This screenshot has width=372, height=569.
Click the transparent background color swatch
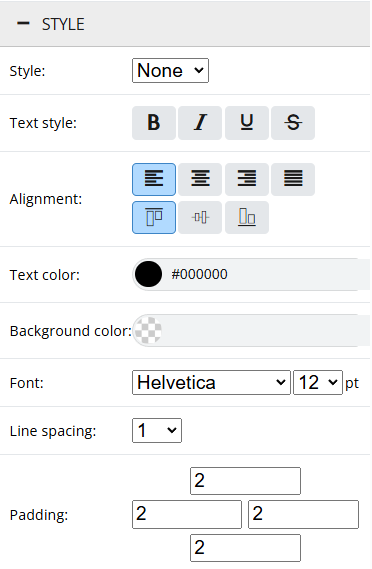click(148, 330)
